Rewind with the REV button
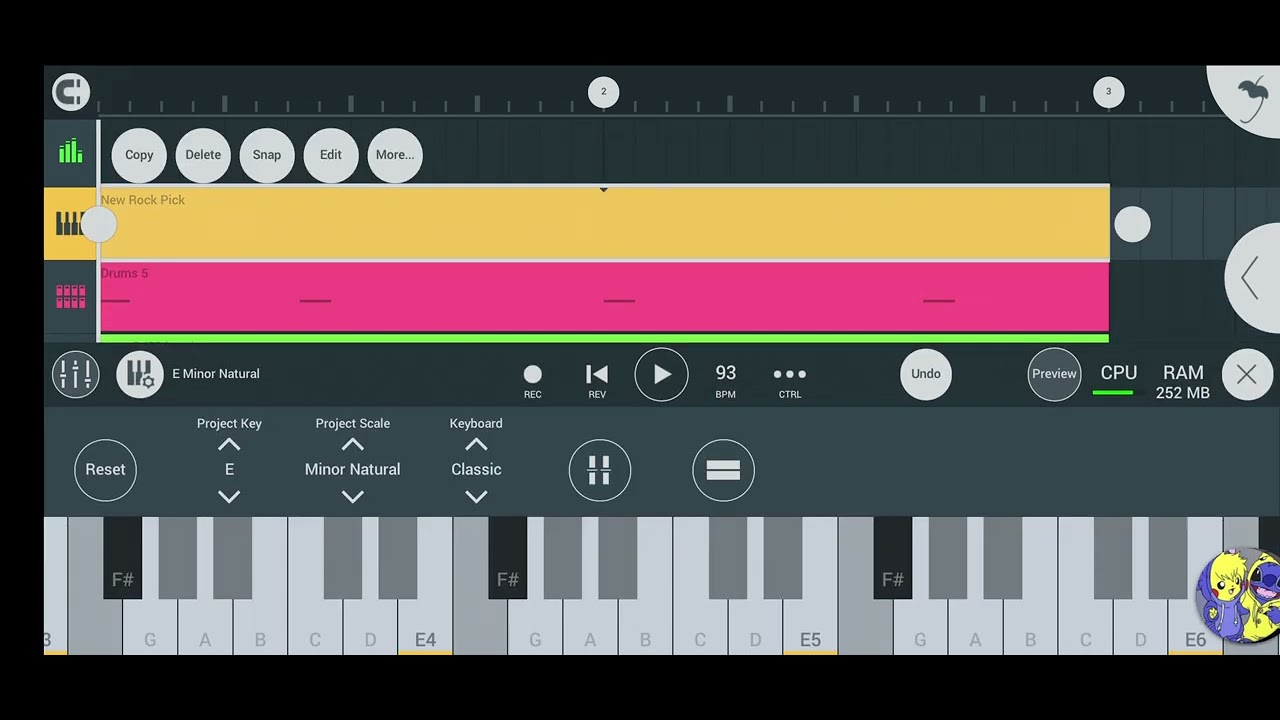 [597, 380]
